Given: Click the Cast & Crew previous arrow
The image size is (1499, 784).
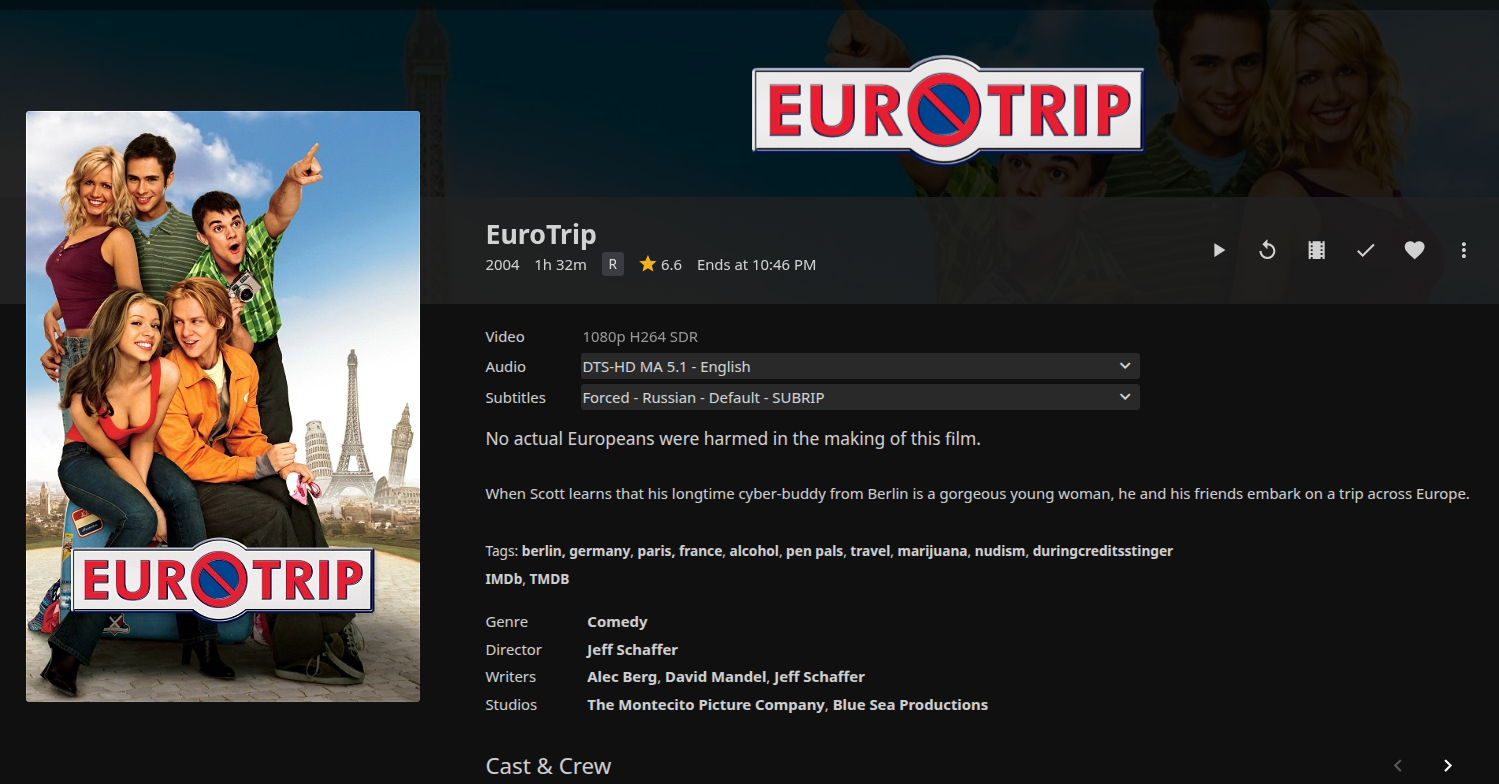Looking at the screenshot, I should coord(1398,766).
